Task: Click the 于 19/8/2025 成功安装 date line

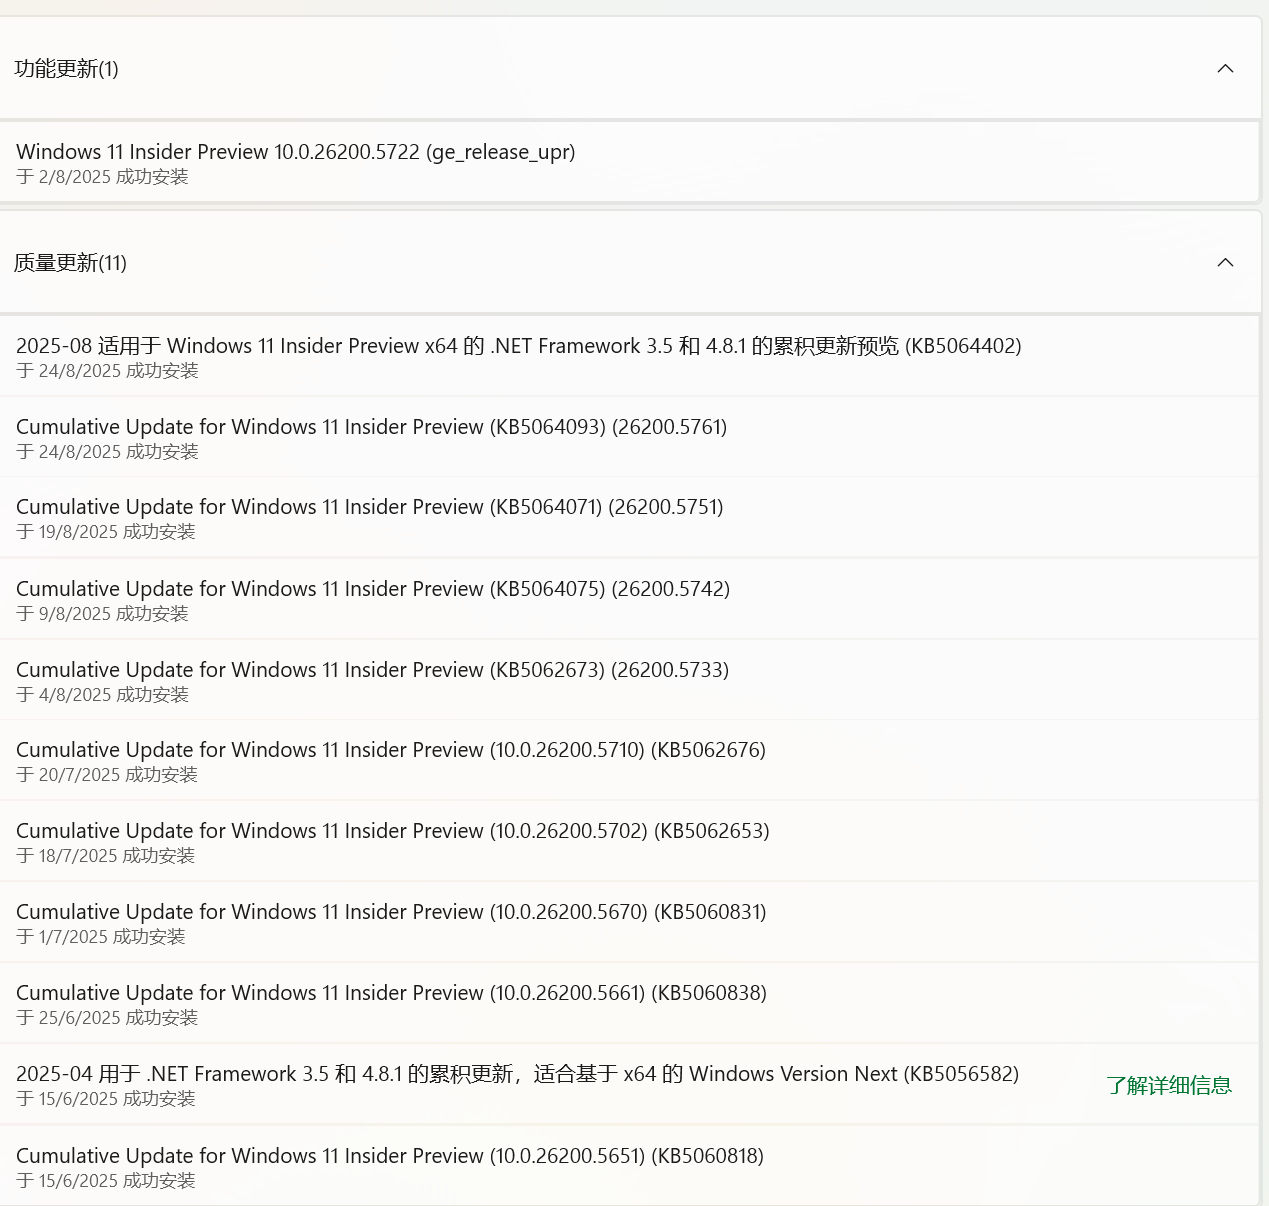Action: (106, 532)
